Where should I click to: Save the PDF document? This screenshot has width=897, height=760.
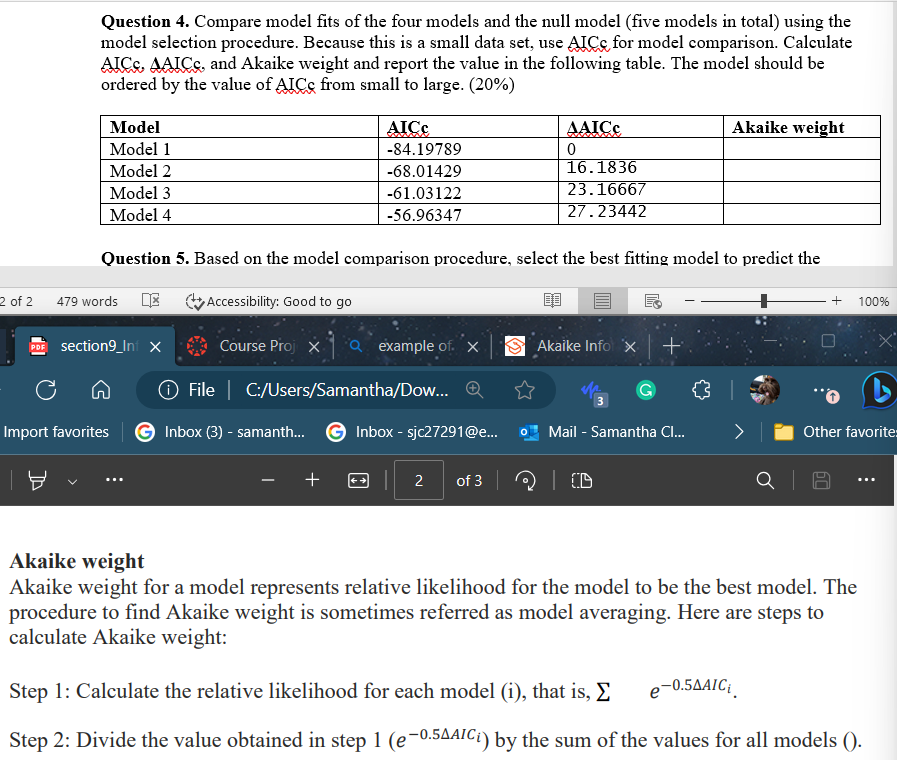821,480
